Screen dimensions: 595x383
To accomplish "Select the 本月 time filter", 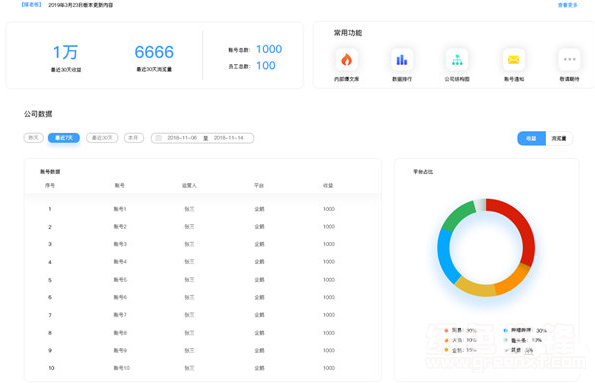I will point(134,138).
